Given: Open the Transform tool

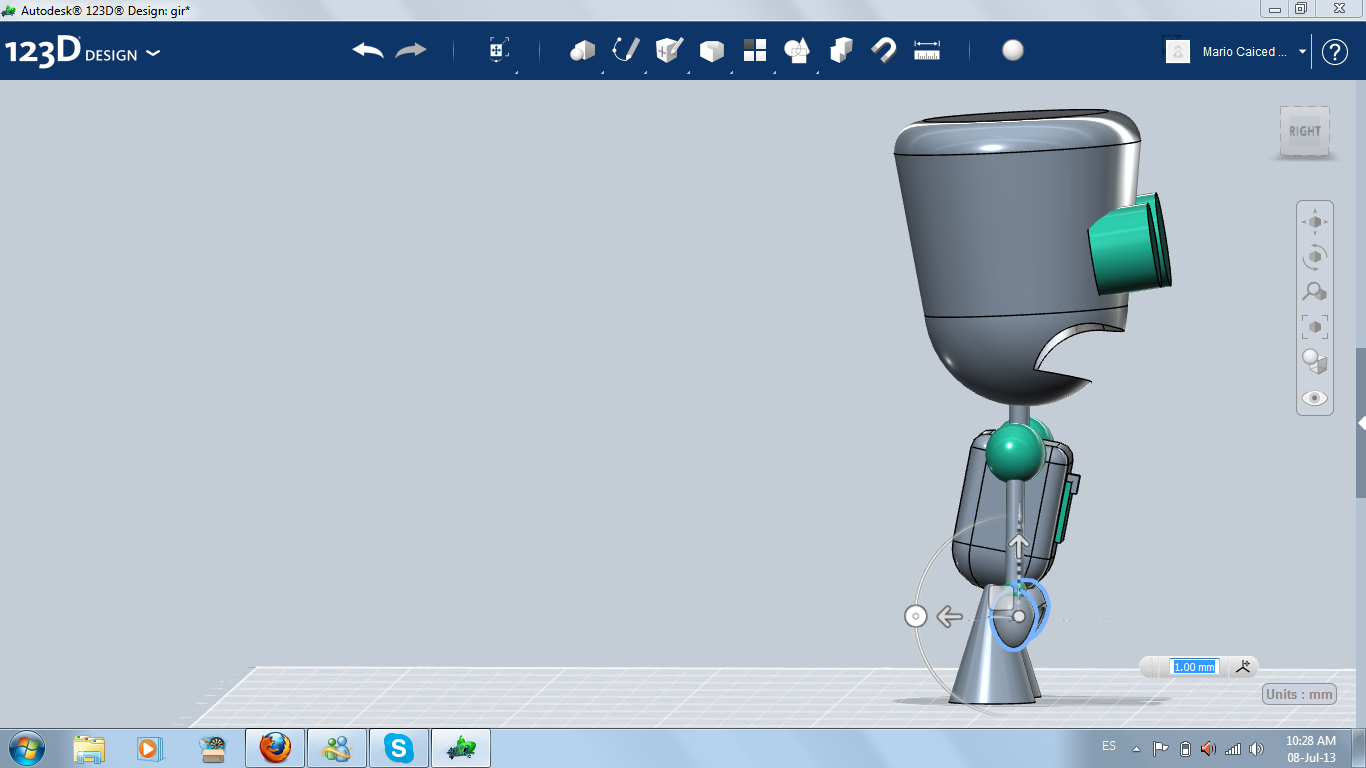Looking at the screenshot, I should coord(499,51).
